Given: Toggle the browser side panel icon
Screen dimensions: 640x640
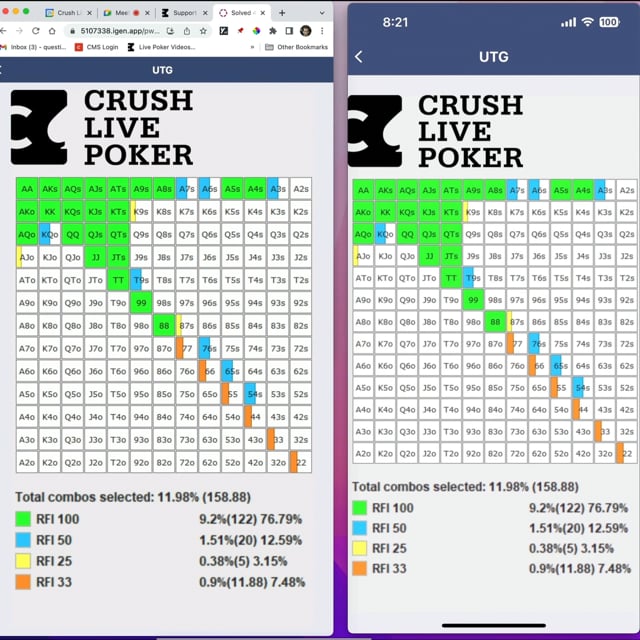Looking at the screenshot, I should click(289, 31).
